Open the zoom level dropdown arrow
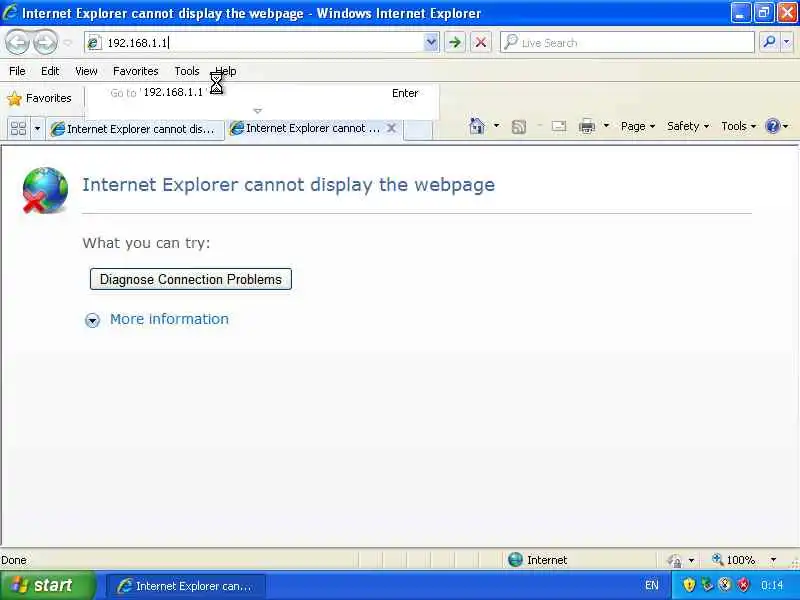 pos(773,560)
